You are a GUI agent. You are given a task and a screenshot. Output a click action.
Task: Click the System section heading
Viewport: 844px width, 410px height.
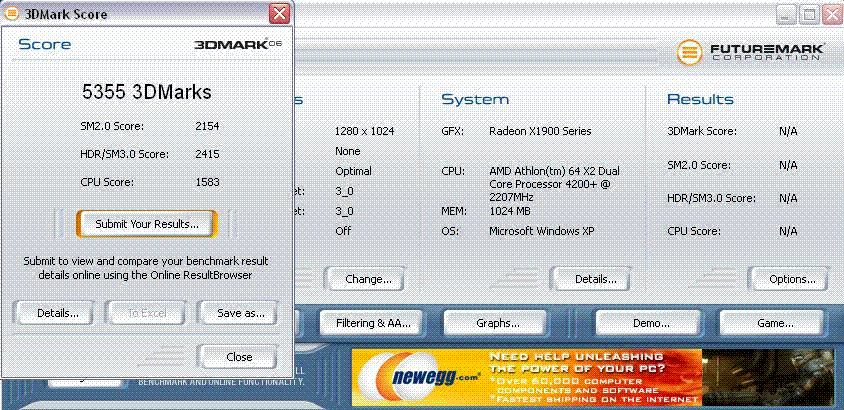point(475,100)
